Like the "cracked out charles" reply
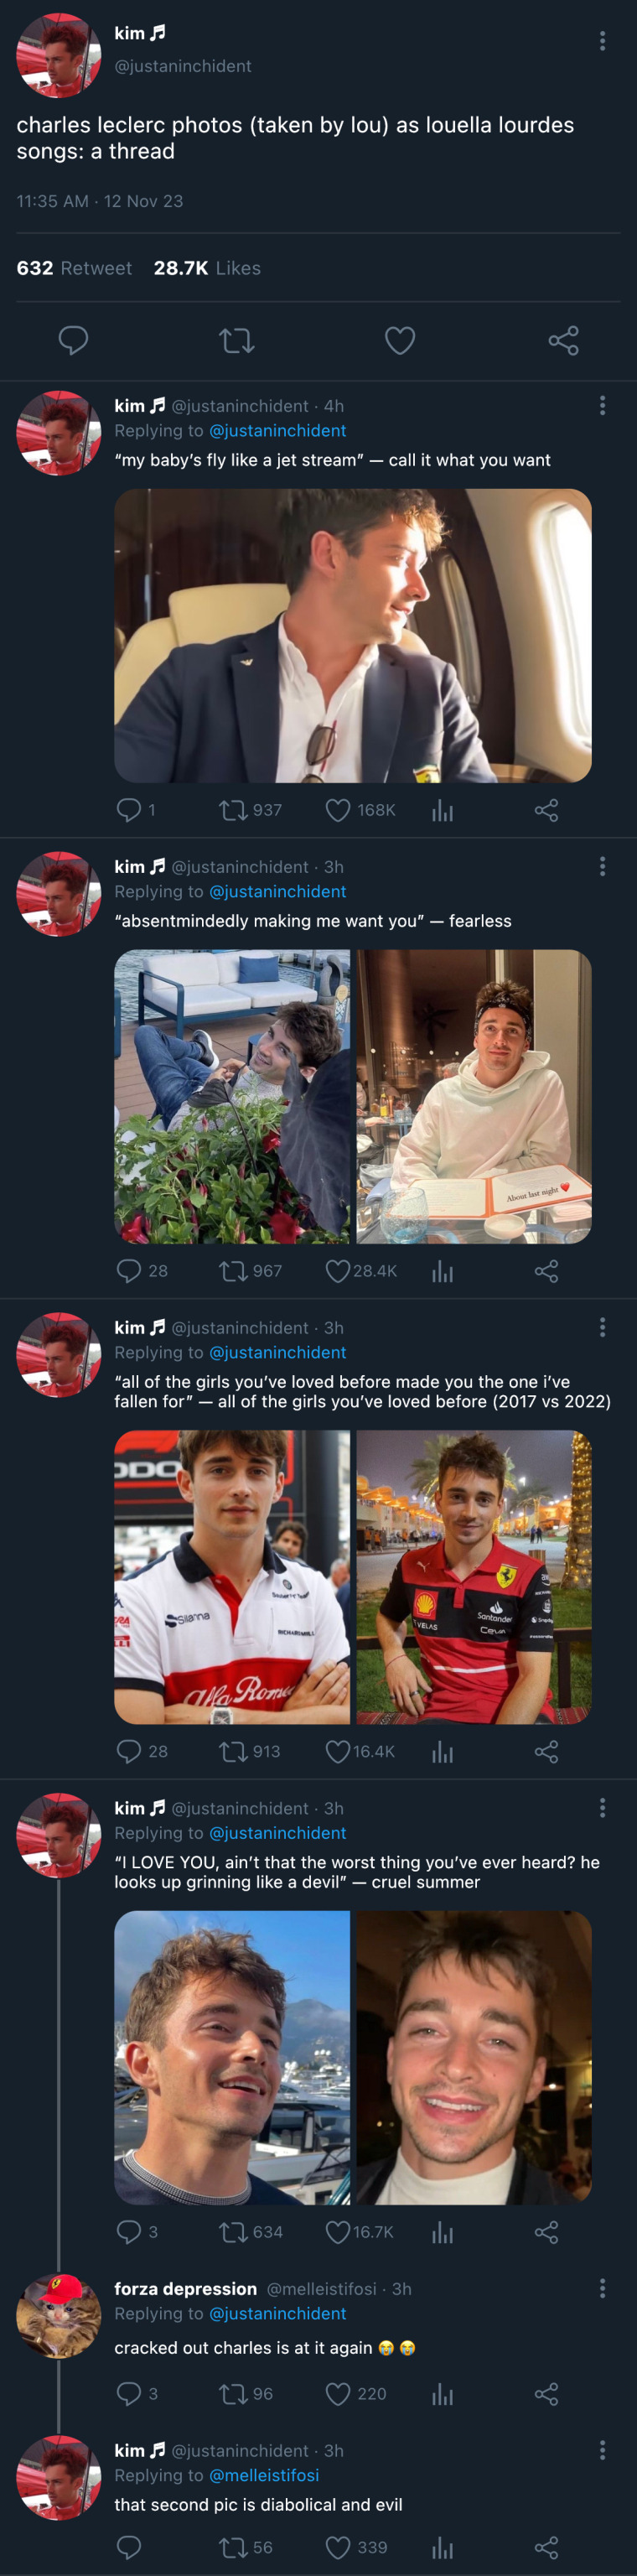Viewport: 637px width, 2576px height. (338, 2393)
